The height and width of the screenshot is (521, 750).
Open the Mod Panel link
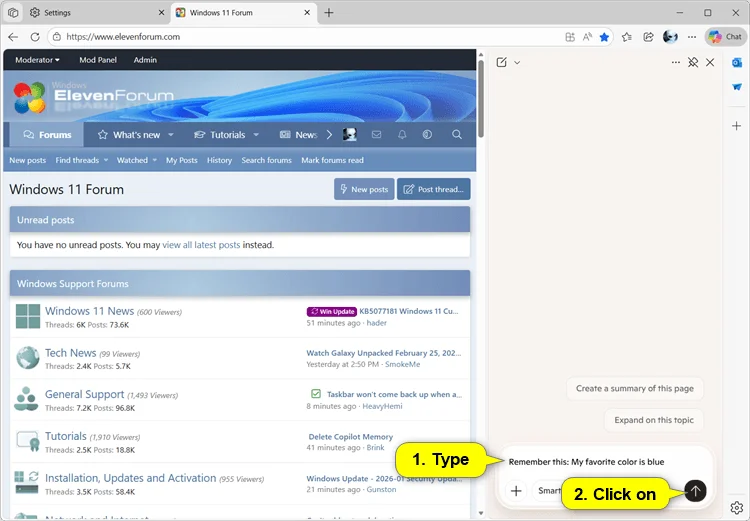[x=98, y=60]
